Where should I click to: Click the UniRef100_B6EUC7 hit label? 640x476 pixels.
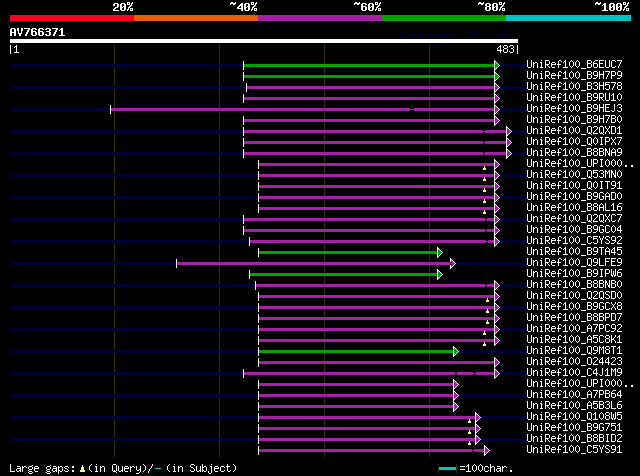[574, 65]
